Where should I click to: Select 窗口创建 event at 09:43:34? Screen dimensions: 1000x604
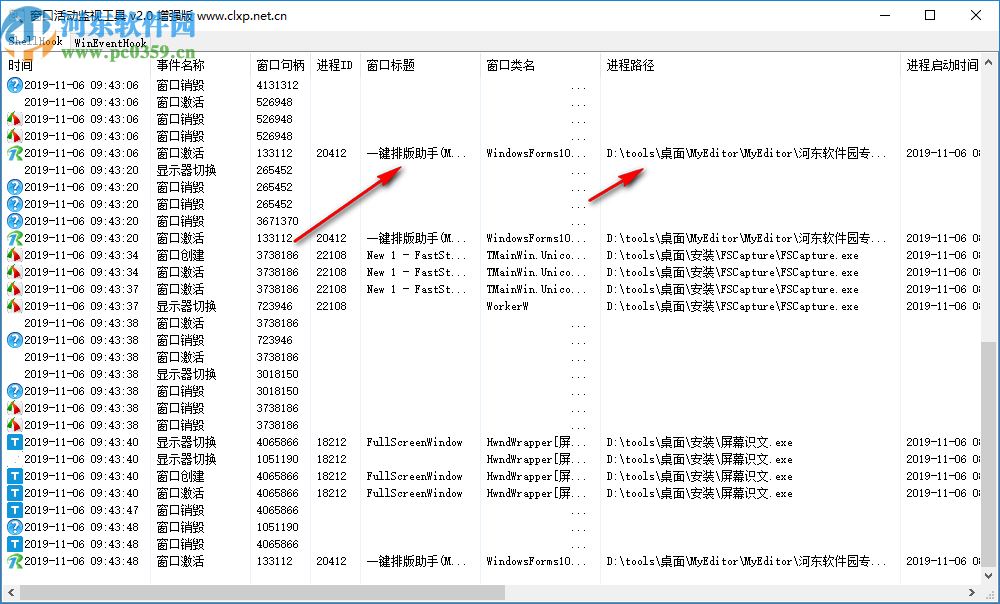coord(180,255)
